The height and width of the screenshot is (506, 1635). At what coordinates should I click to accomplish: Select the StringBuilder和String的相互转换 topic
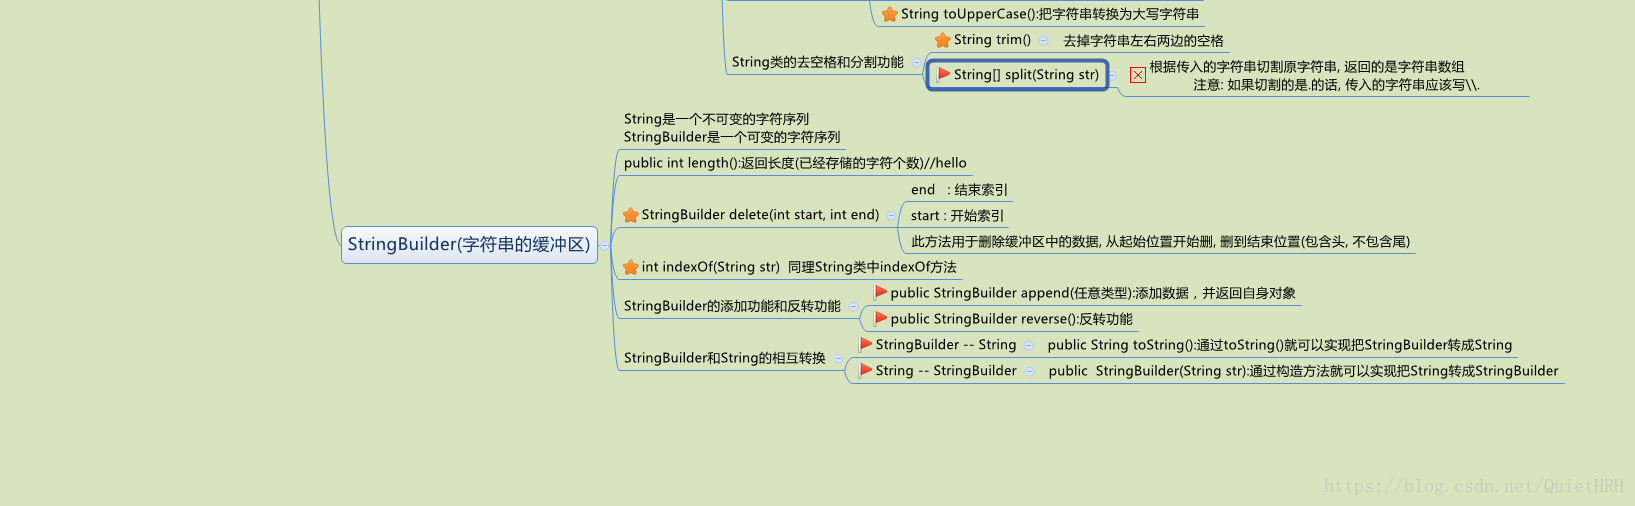click(x=725, y=358)
